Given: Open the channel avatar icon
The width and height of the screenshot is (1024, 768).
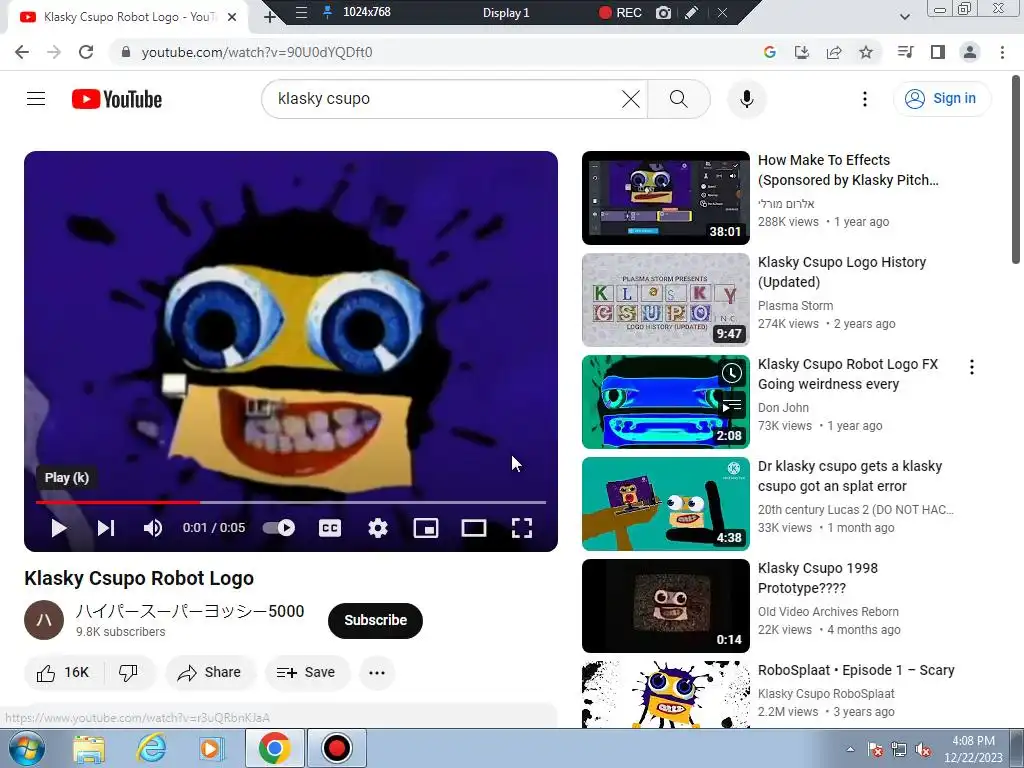Looking at the screenshot, I should (x=44, y=620).
